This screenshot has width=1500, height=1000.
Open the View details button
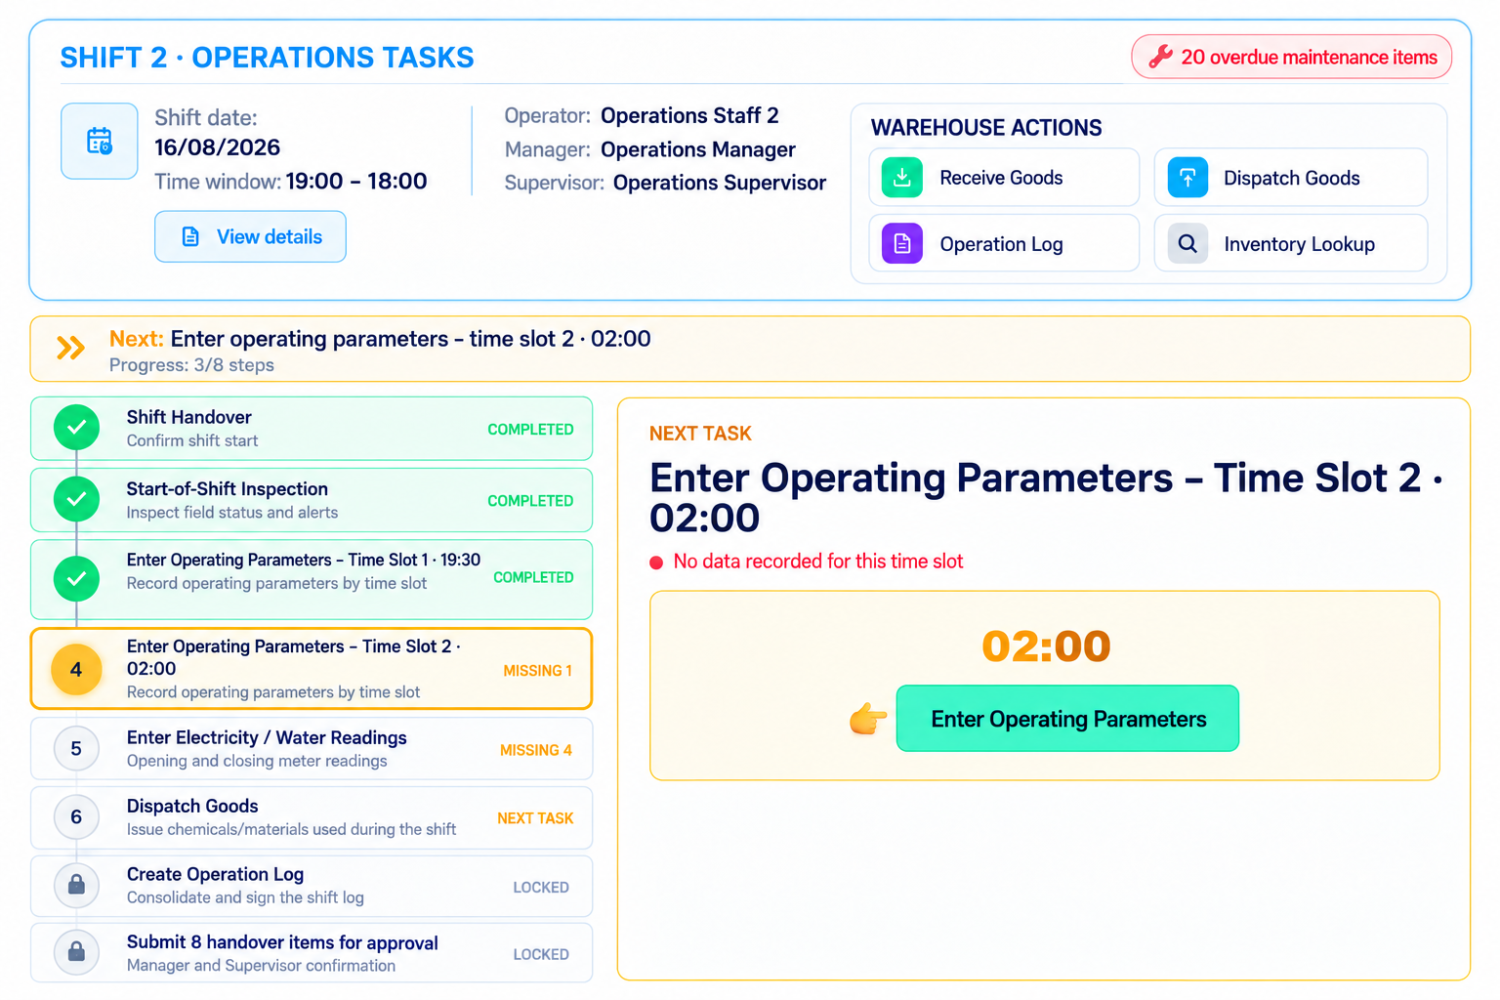(x=250, y=237)
